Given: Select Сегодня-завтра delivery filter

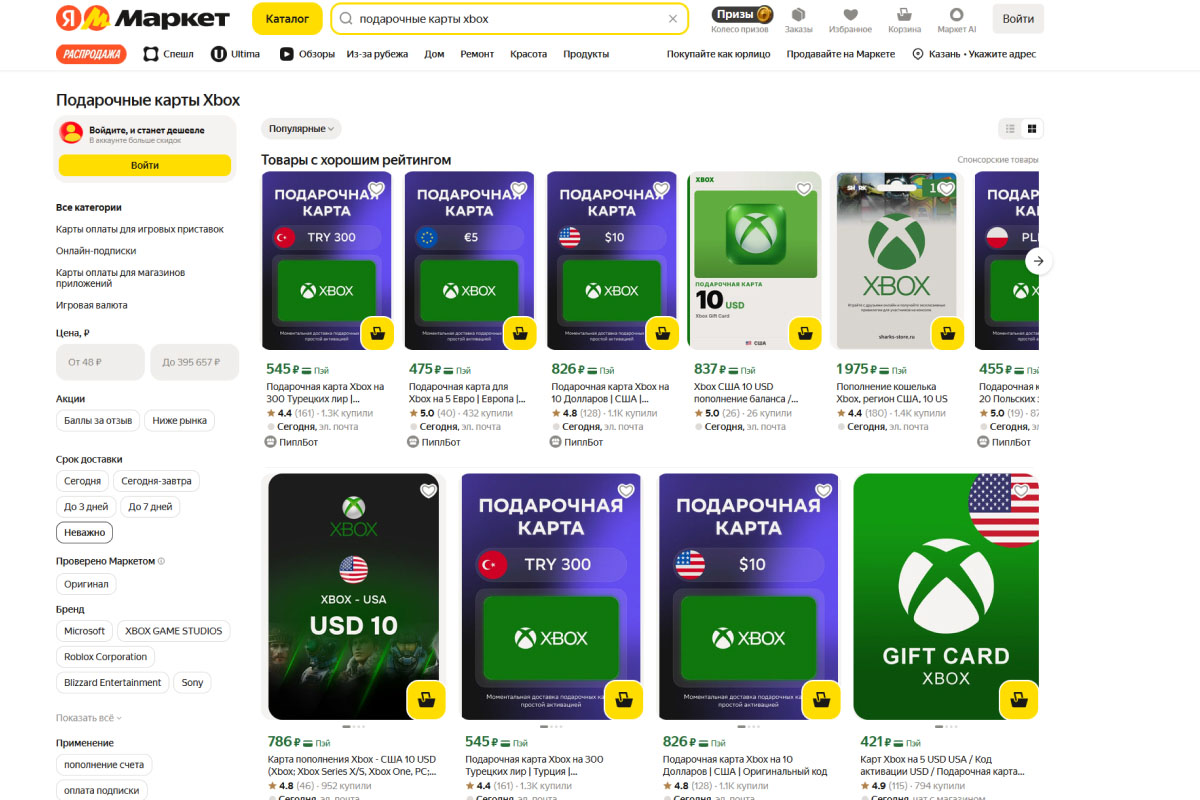Looking at the screenshot, I should (x=156, y=481).
